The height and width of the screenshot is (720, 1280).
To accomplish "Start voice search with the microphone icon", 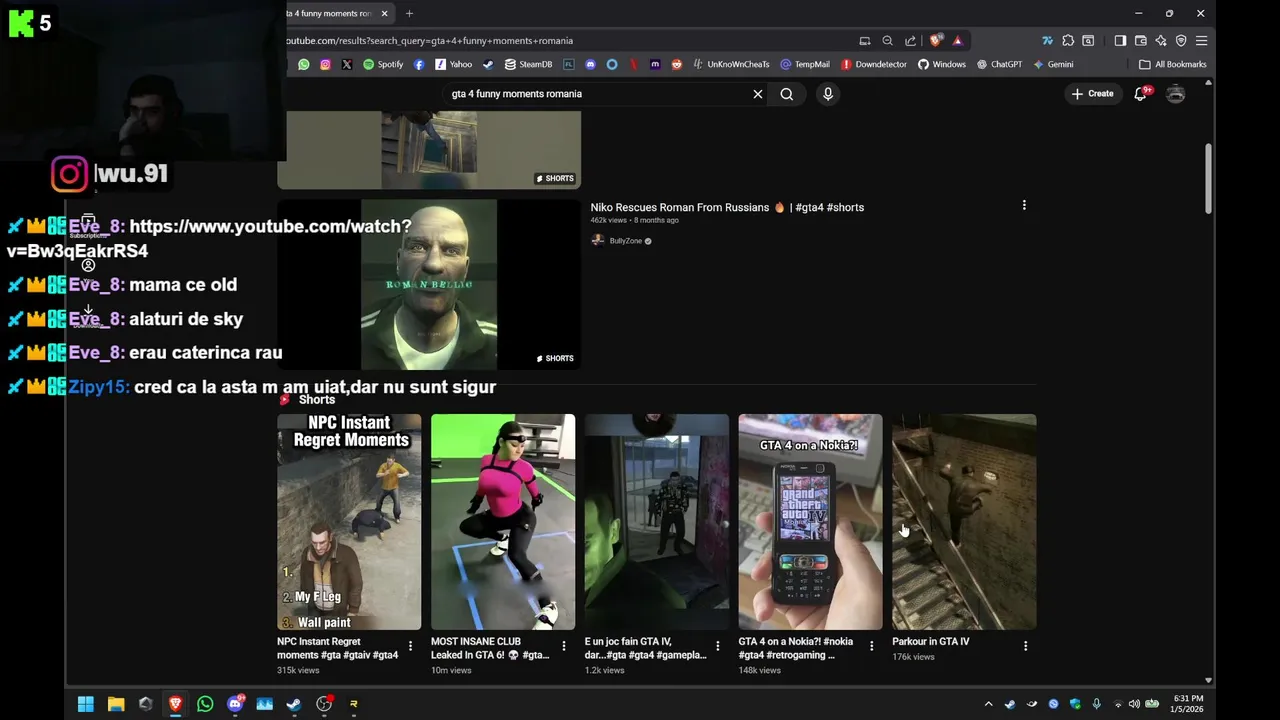I will coord(827,94).
